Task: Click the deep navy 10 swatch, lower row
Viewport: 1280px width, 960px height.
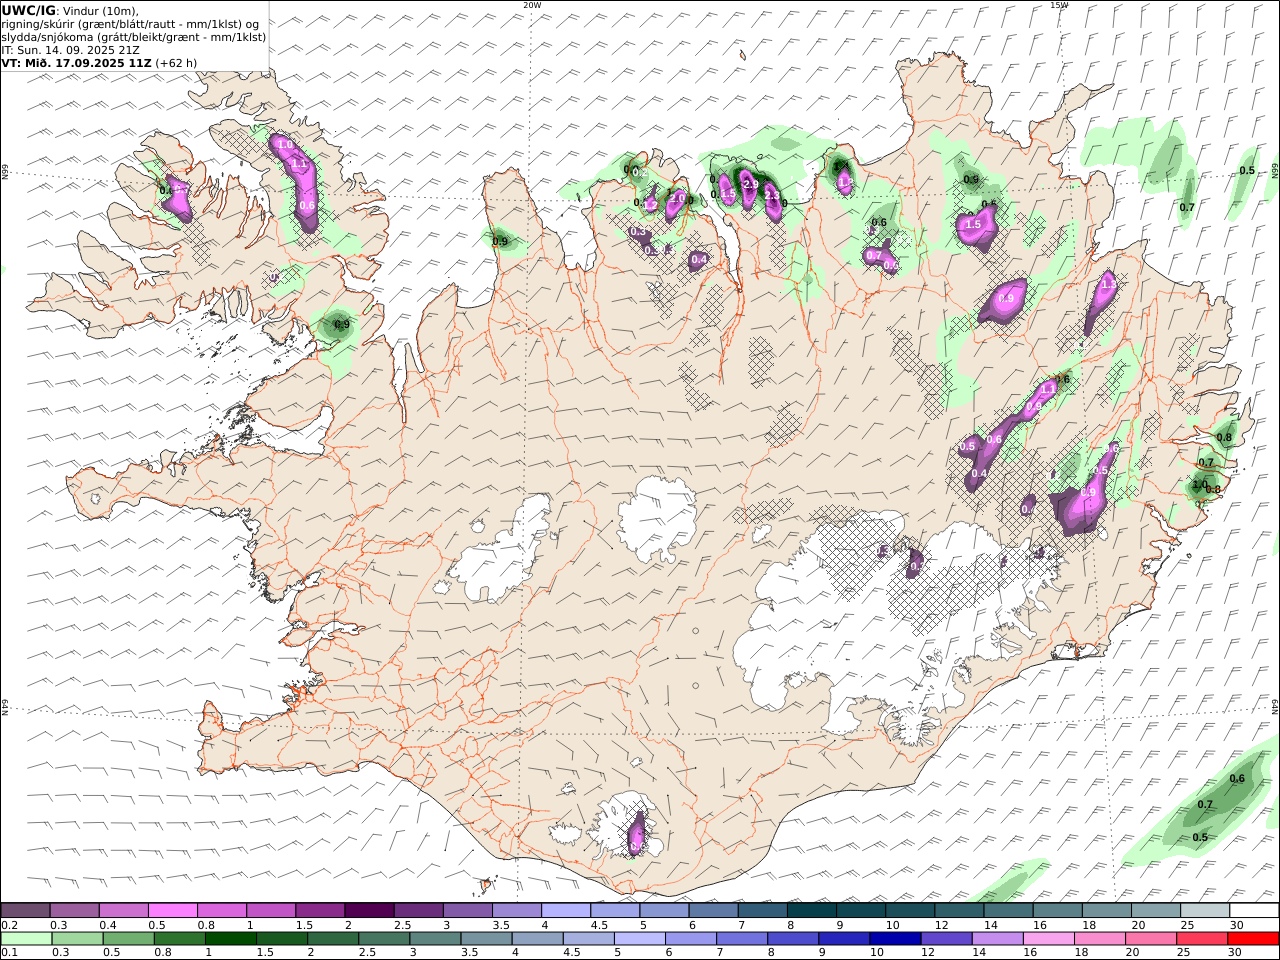Action: click(894, 939)
